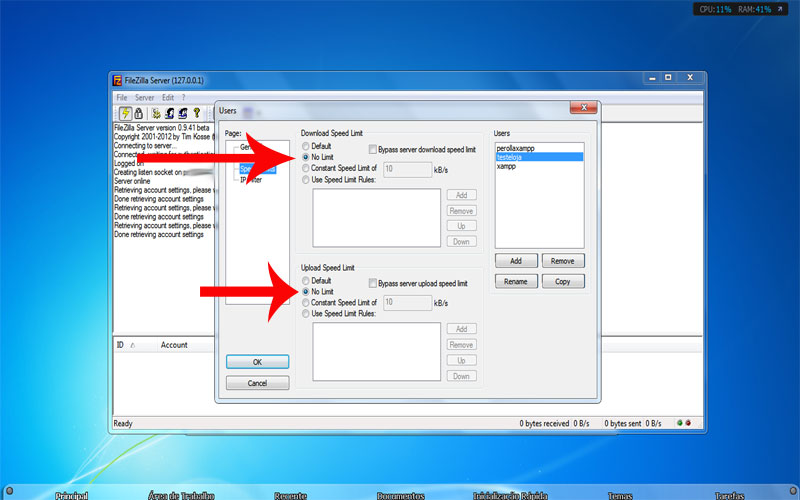The height and width of the screenshot is (500, 800).
Task: Switch to the Documentos dock tab
Action: (x=401, y=495)
